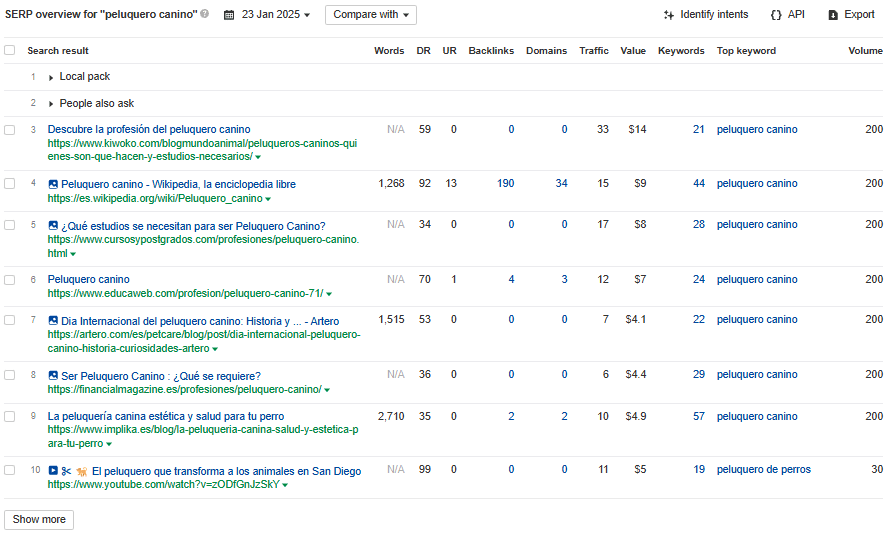Open the 'Descubre la profesión del peluquero canino' link
The image size is (886, 533).
click(149, 129)
